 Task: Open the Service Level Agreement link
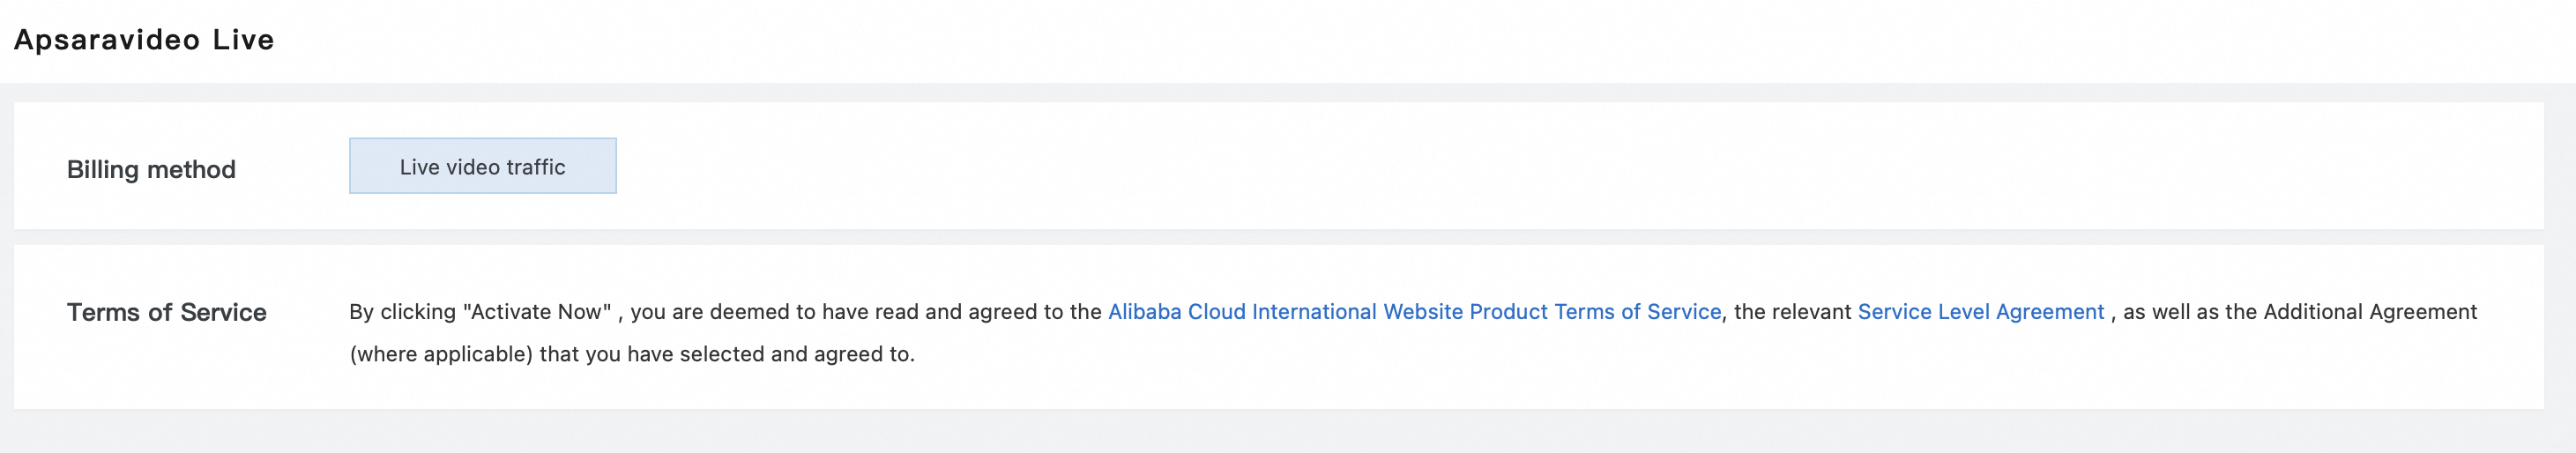pos(1980,312)
